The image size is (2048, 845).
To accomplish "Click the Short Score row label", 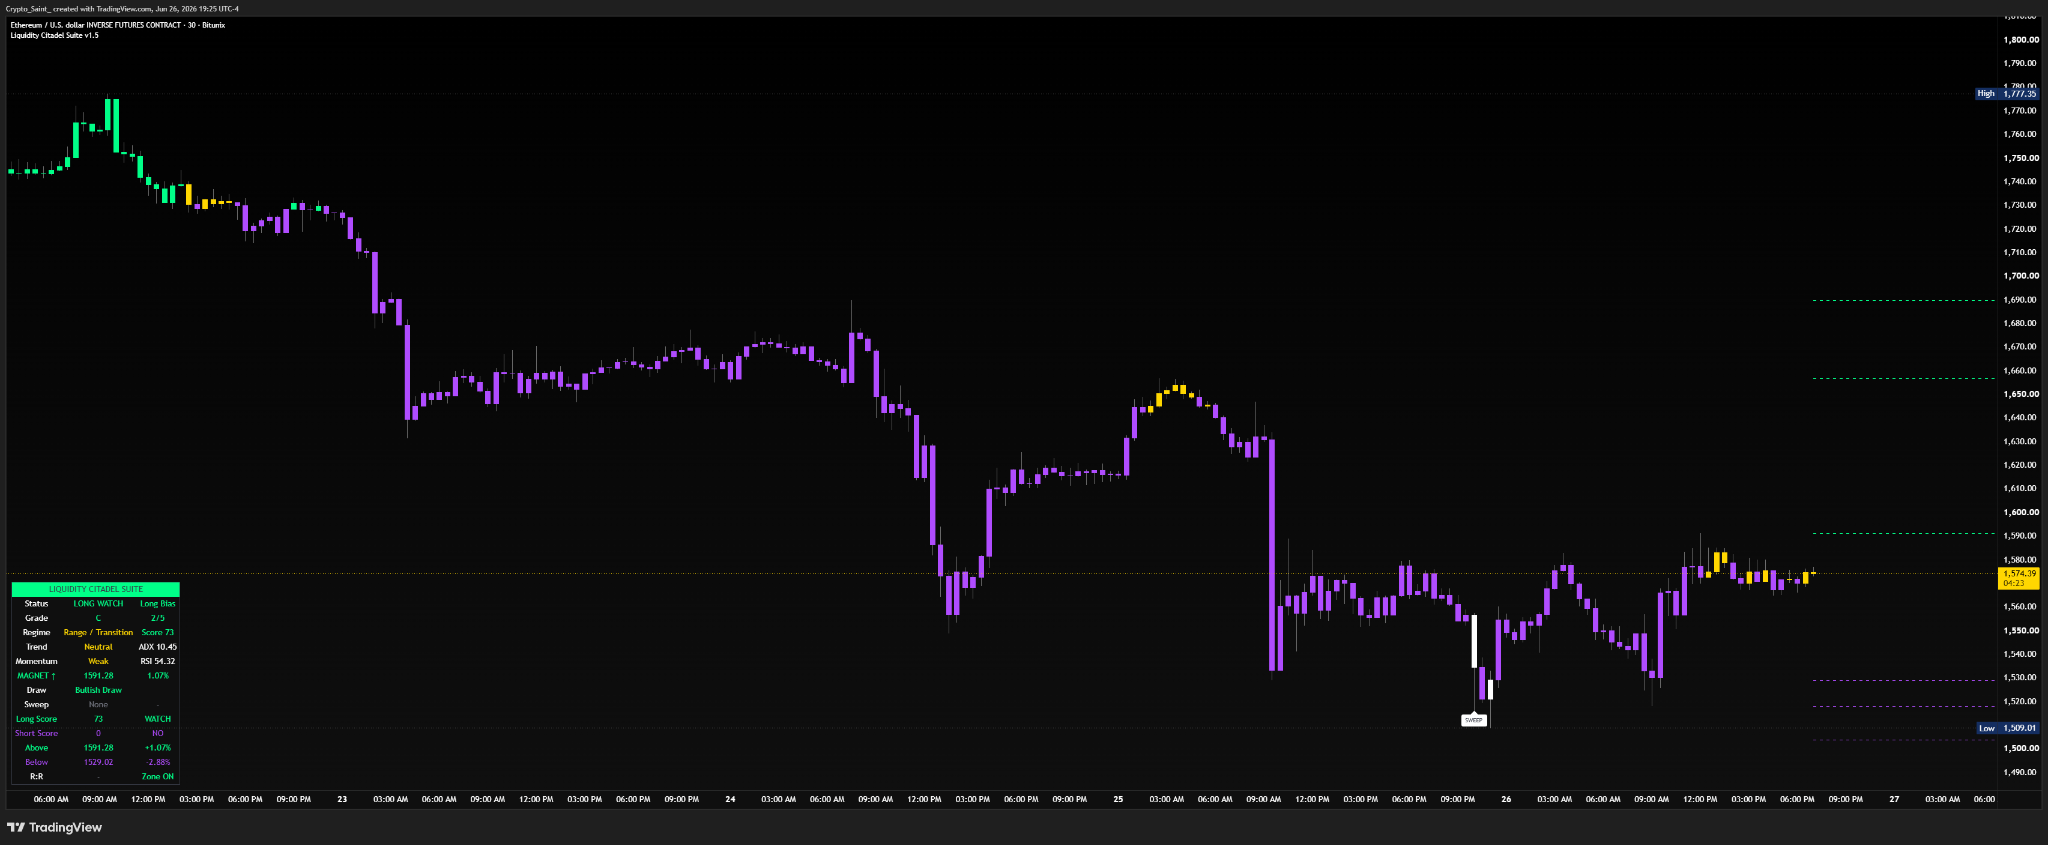I will tap(37, 733).
